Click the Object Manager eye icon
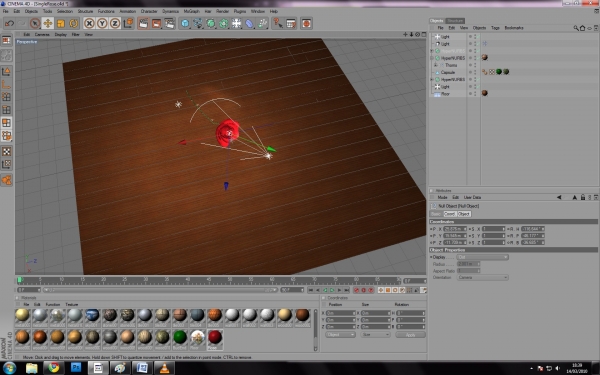 (x=590, y=28)
